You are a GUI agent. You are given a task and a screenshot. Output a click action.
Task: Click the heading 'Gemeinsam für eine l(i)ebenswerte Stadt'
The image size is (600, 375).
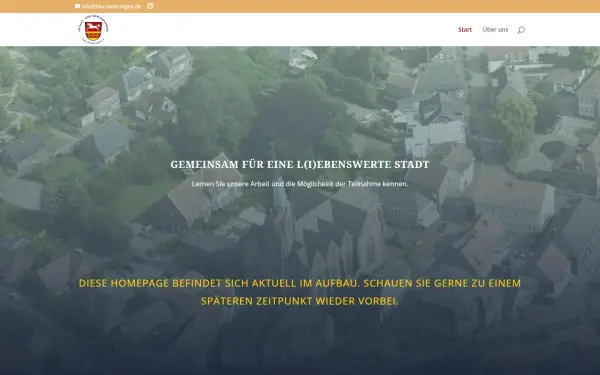[300, 165]
